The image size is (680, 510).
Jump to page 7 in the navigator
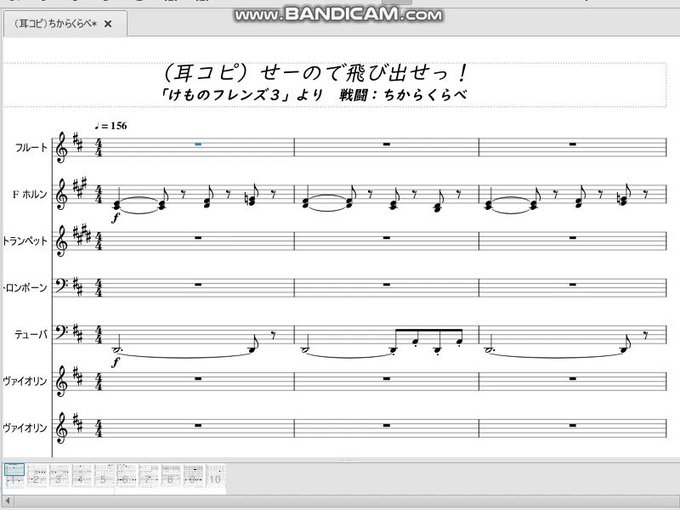coord(149,476)
